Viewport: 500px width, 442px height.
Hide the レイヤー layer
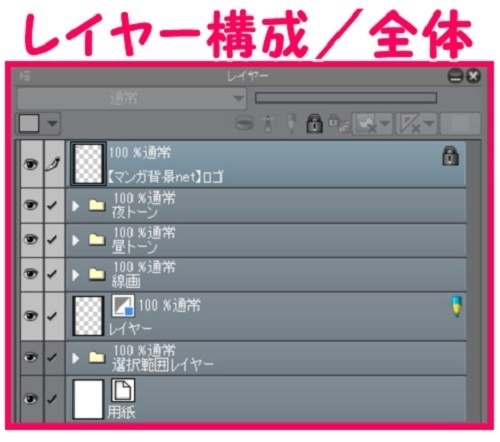coord(31,316)
